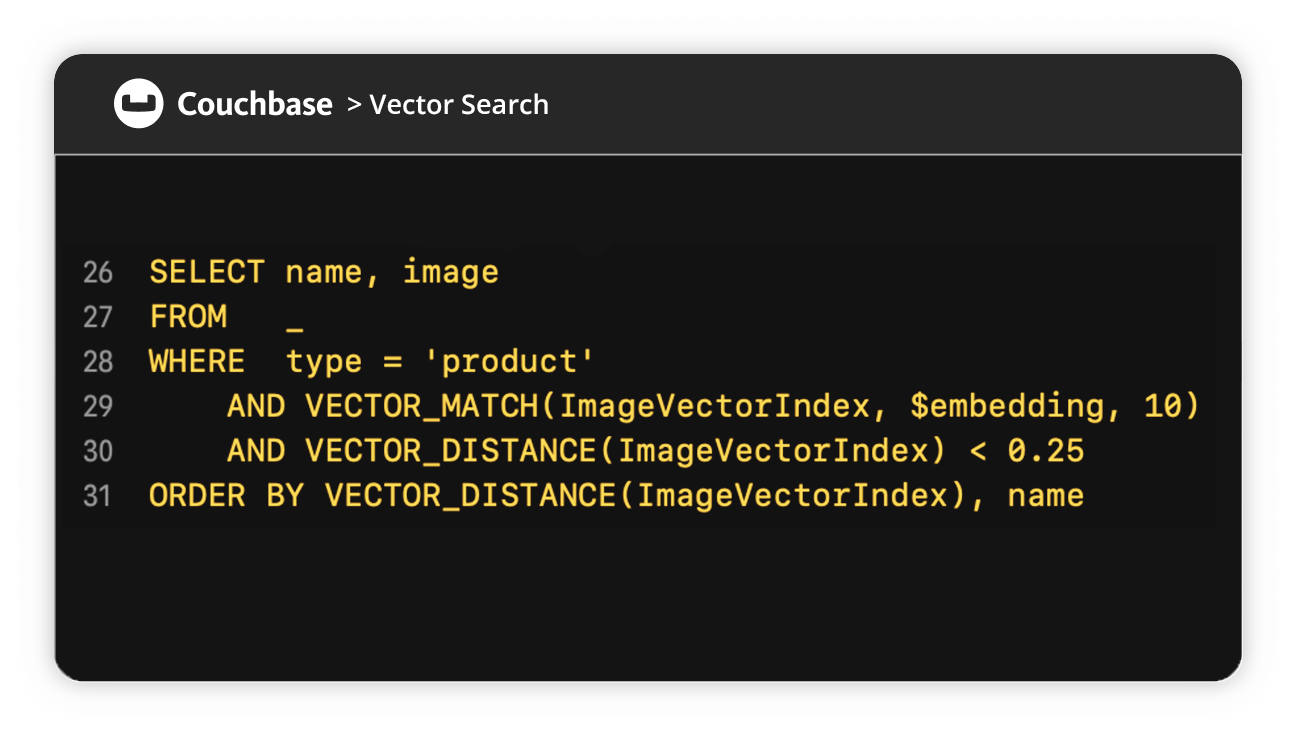Click the breadcrumb chevron separator
1294x733 pixels.
coord(354,104)
